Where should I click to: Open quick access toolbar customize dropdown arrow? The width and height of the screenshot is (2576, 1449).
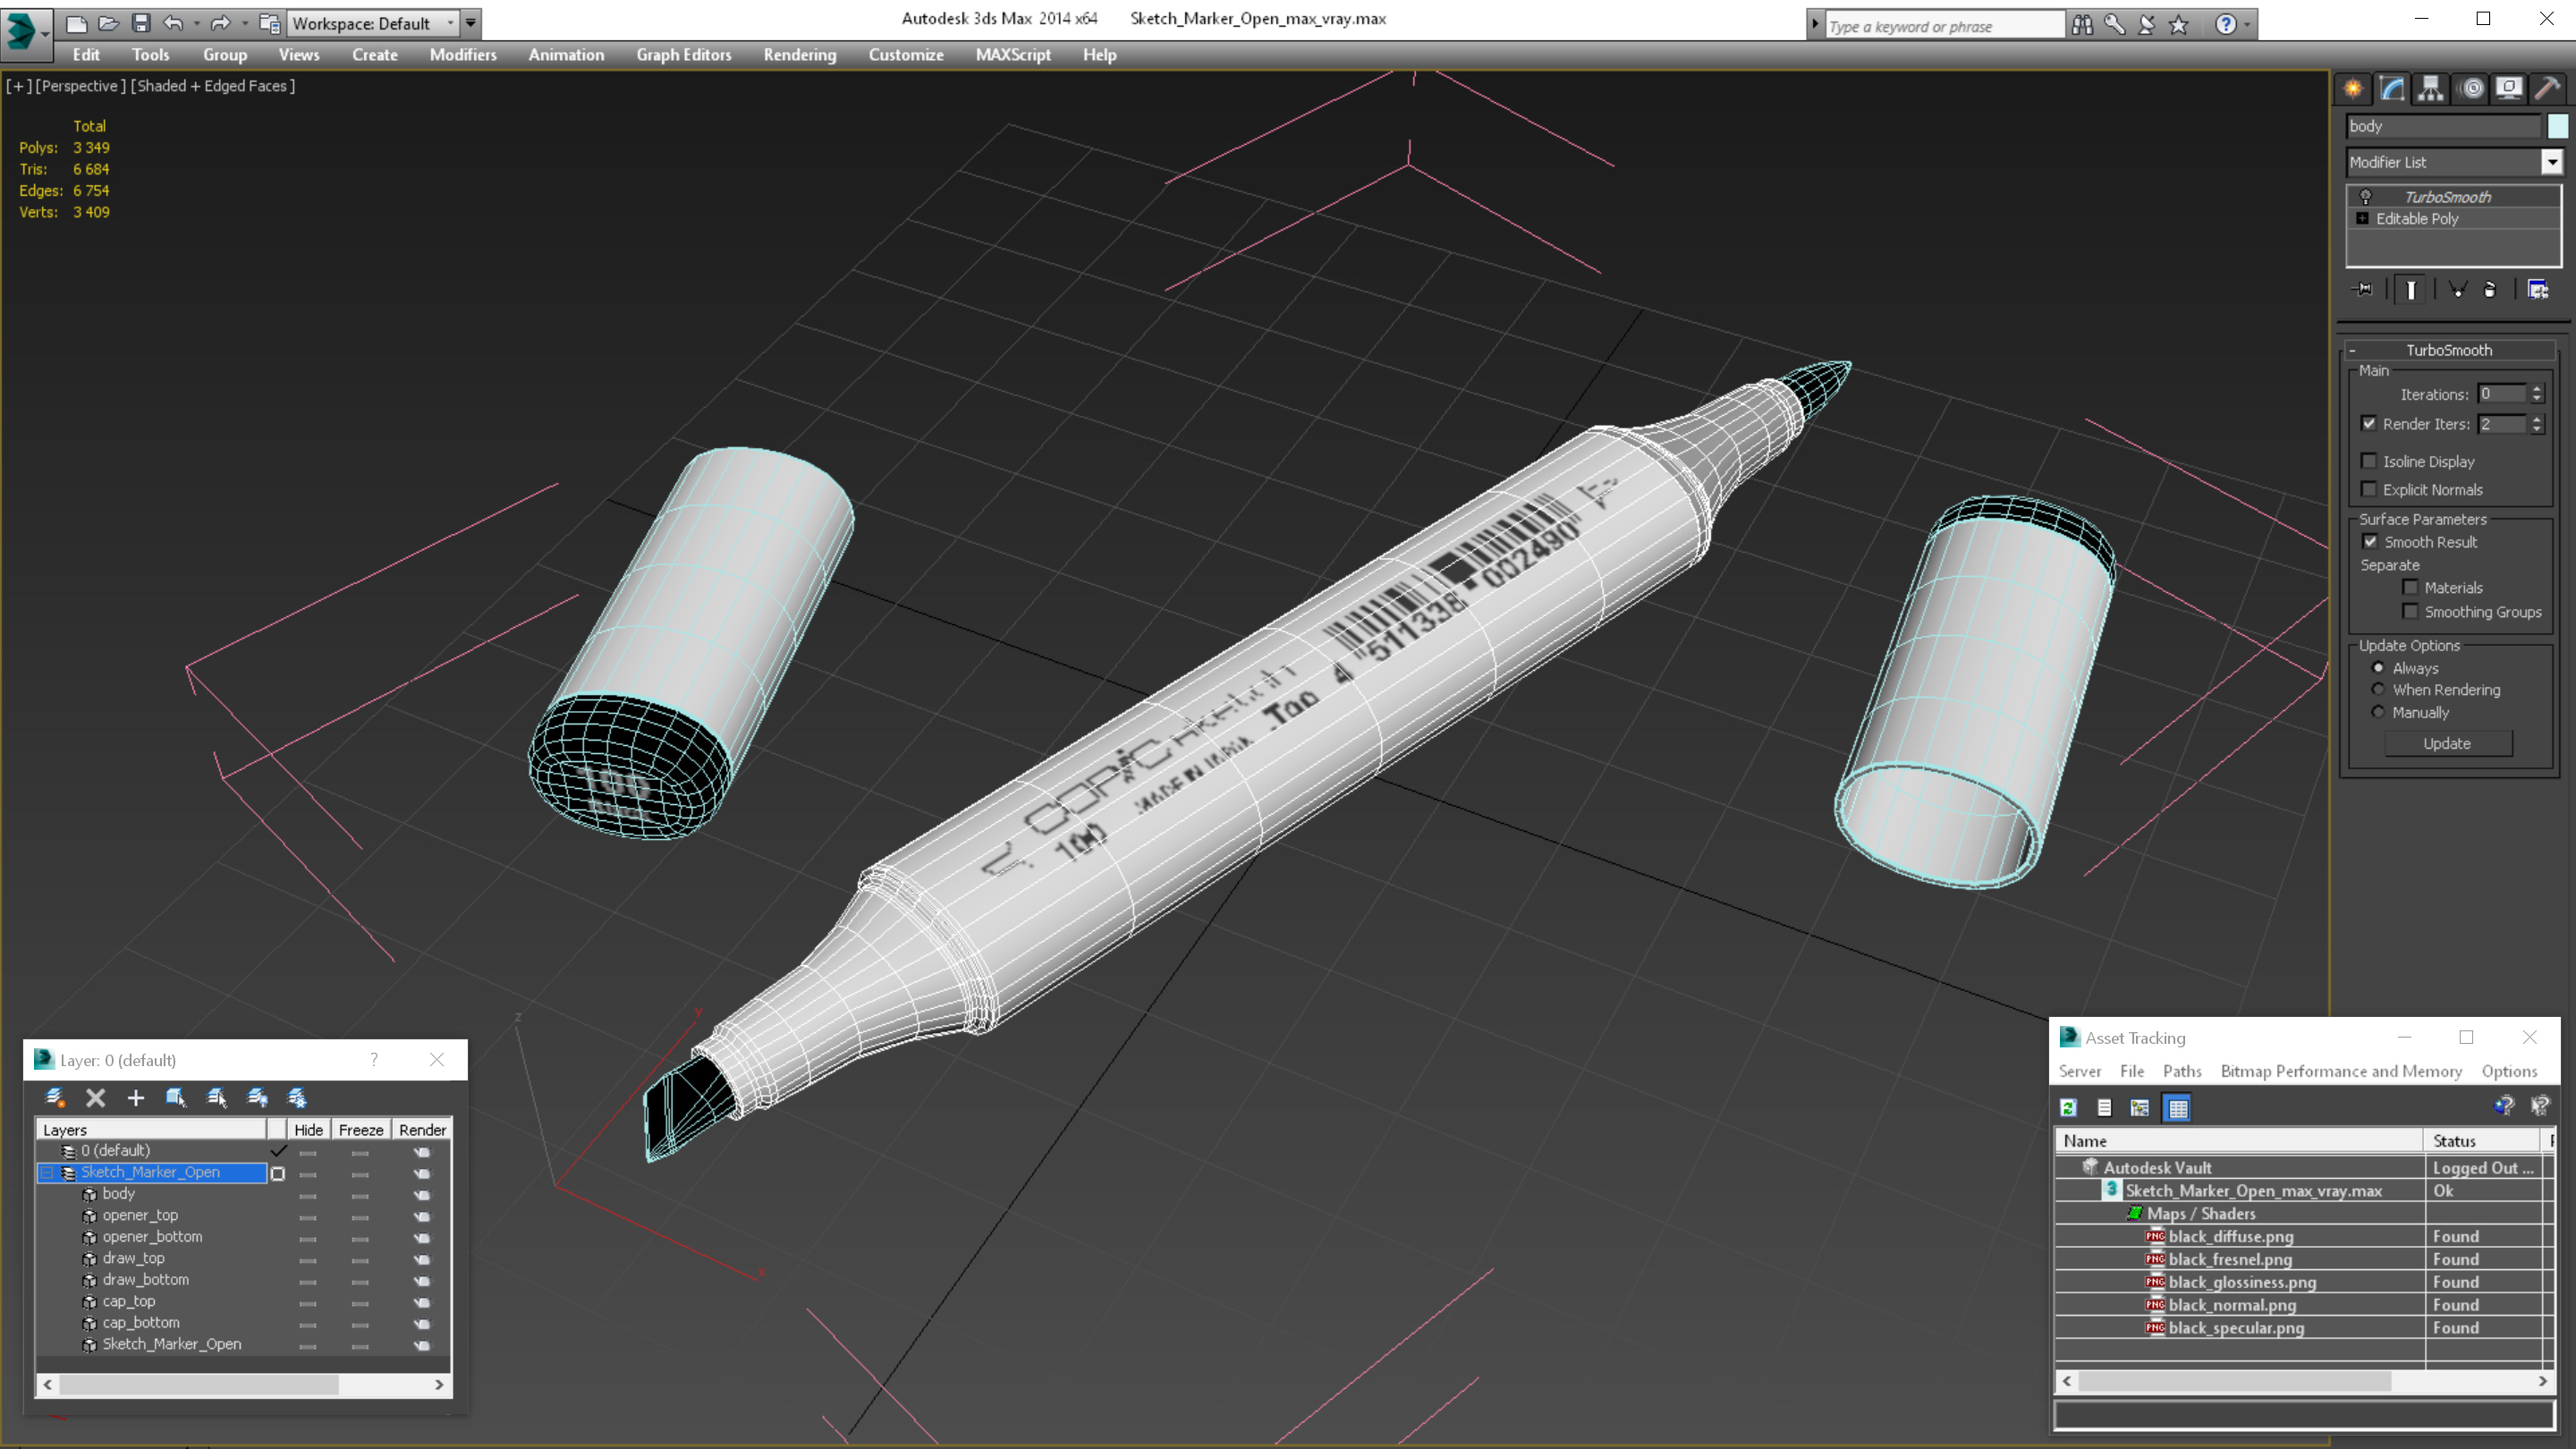pos(470,23)
